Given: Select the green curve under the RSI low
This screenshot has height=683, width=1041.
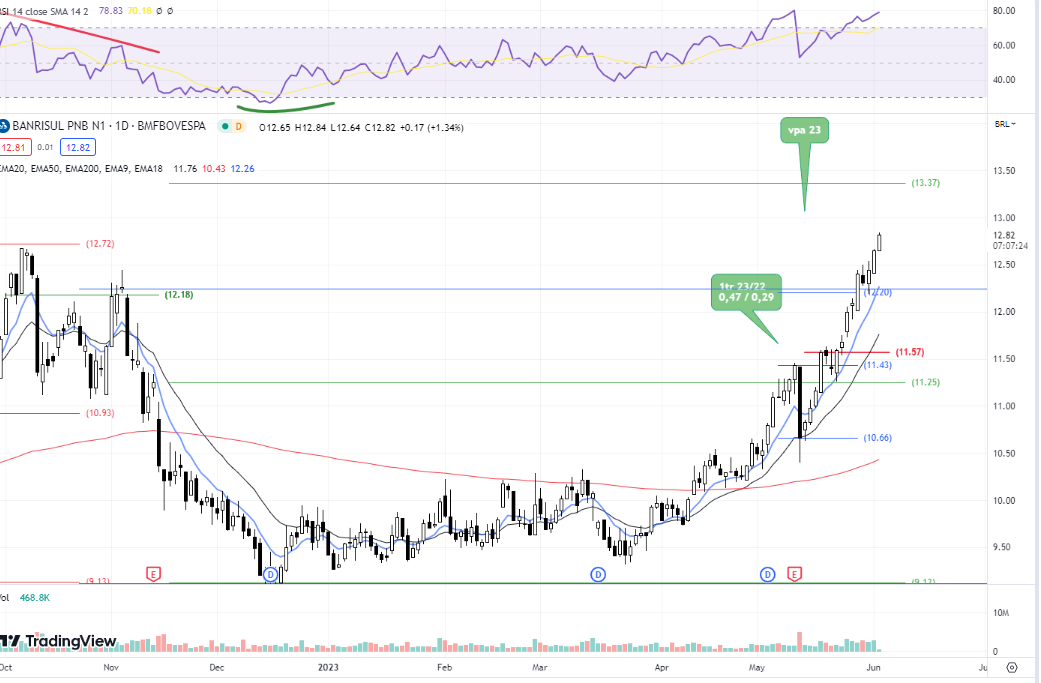Looking at the screenshot, I should 285,107.
